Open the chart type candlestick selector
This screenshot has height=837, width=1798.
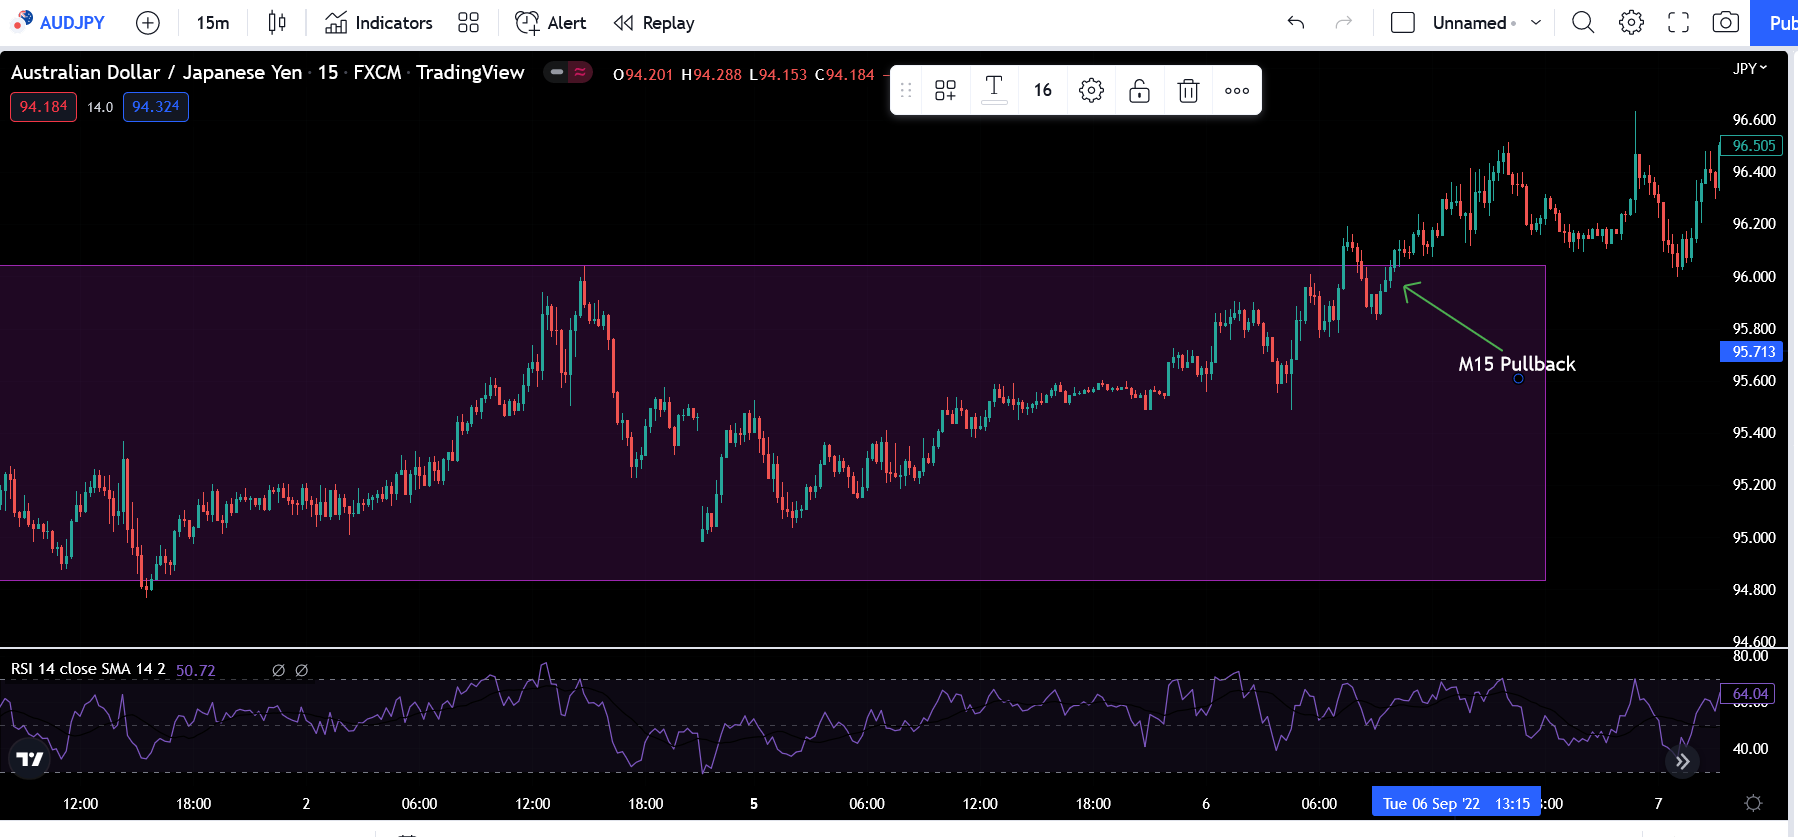point(277,23)
